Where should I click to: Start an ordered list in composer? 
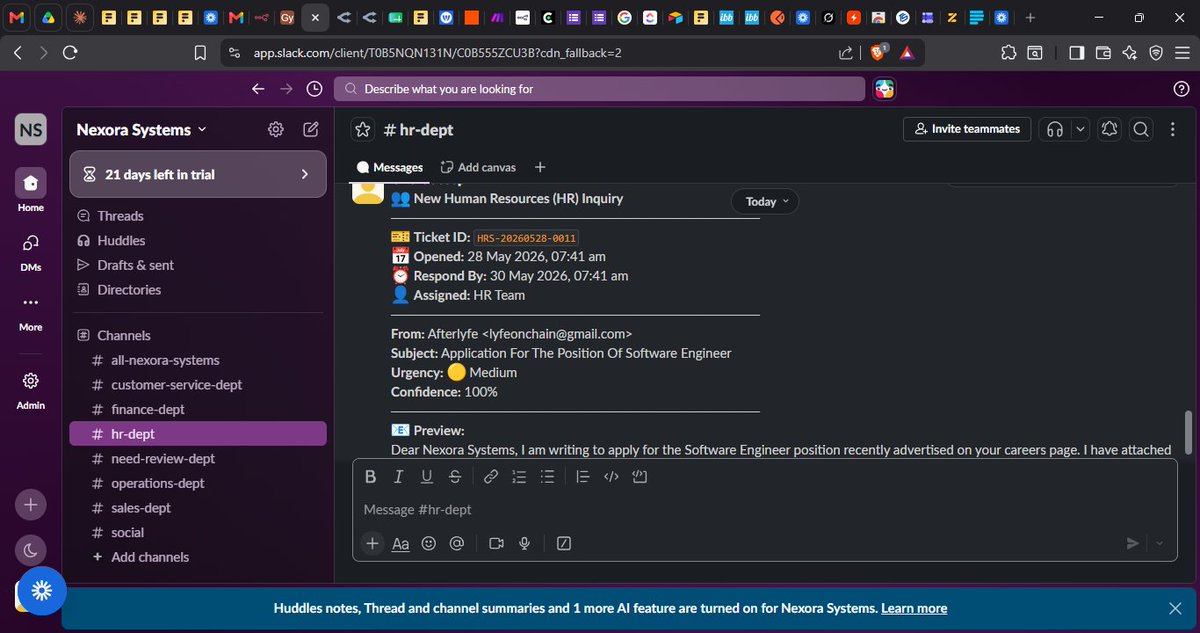tap(519, 477)
